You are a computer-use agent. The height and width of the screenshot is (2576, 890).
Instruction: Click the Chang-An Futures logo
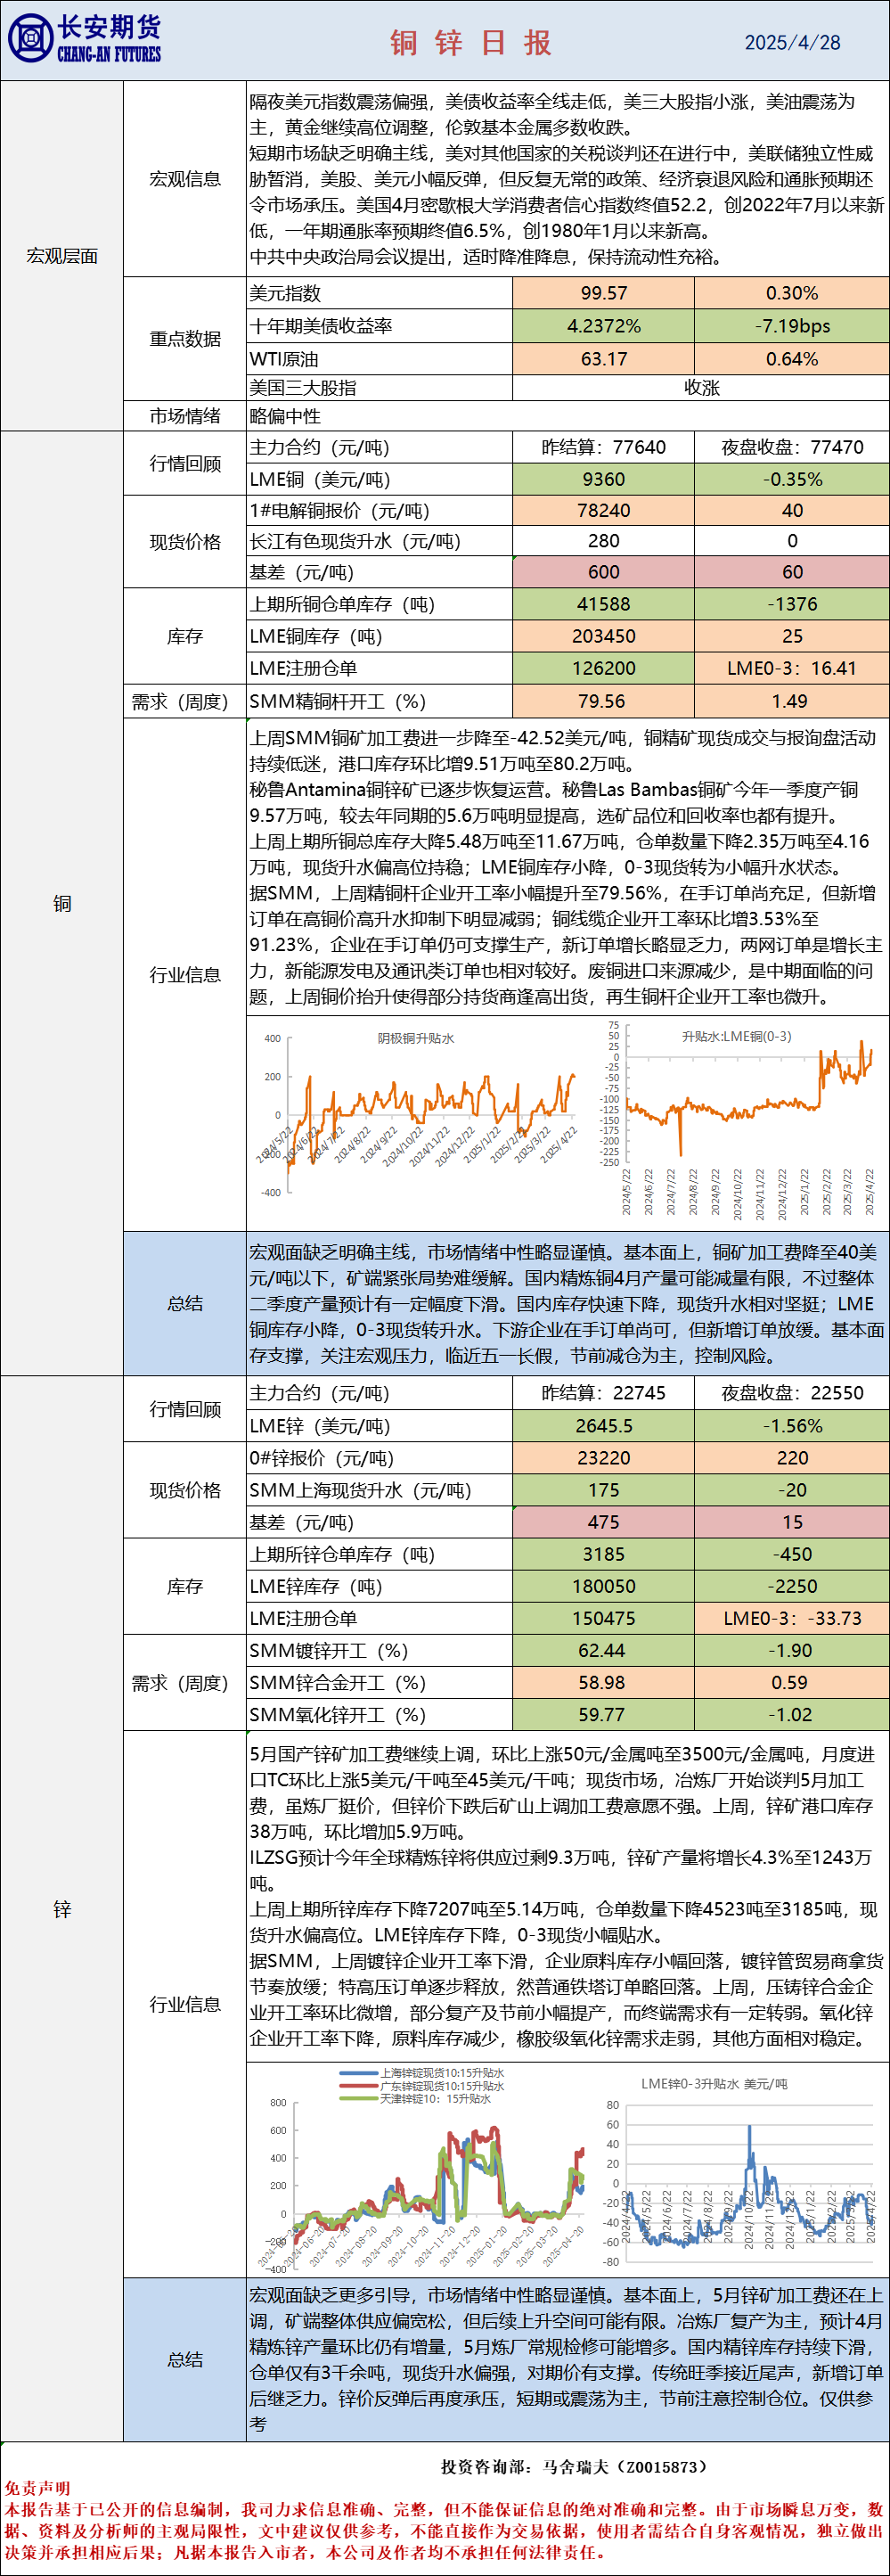(84, 40)
